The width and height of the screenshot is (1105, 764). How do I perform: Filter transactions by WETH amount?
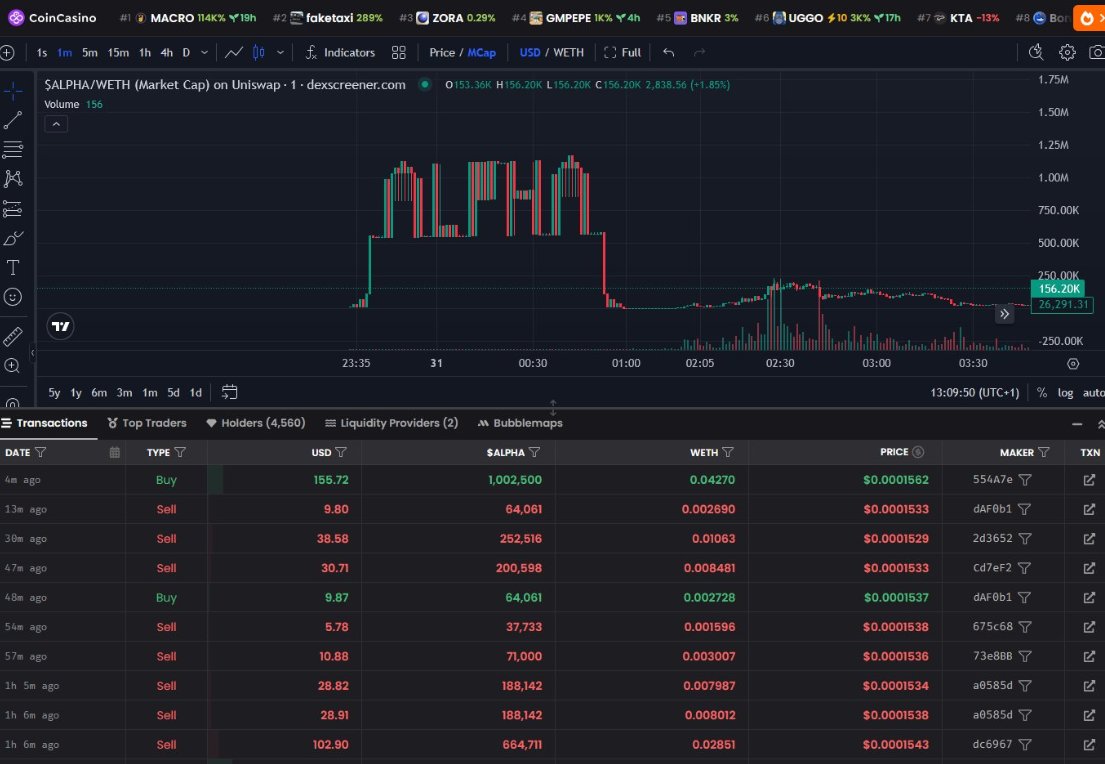click(728, 452)
